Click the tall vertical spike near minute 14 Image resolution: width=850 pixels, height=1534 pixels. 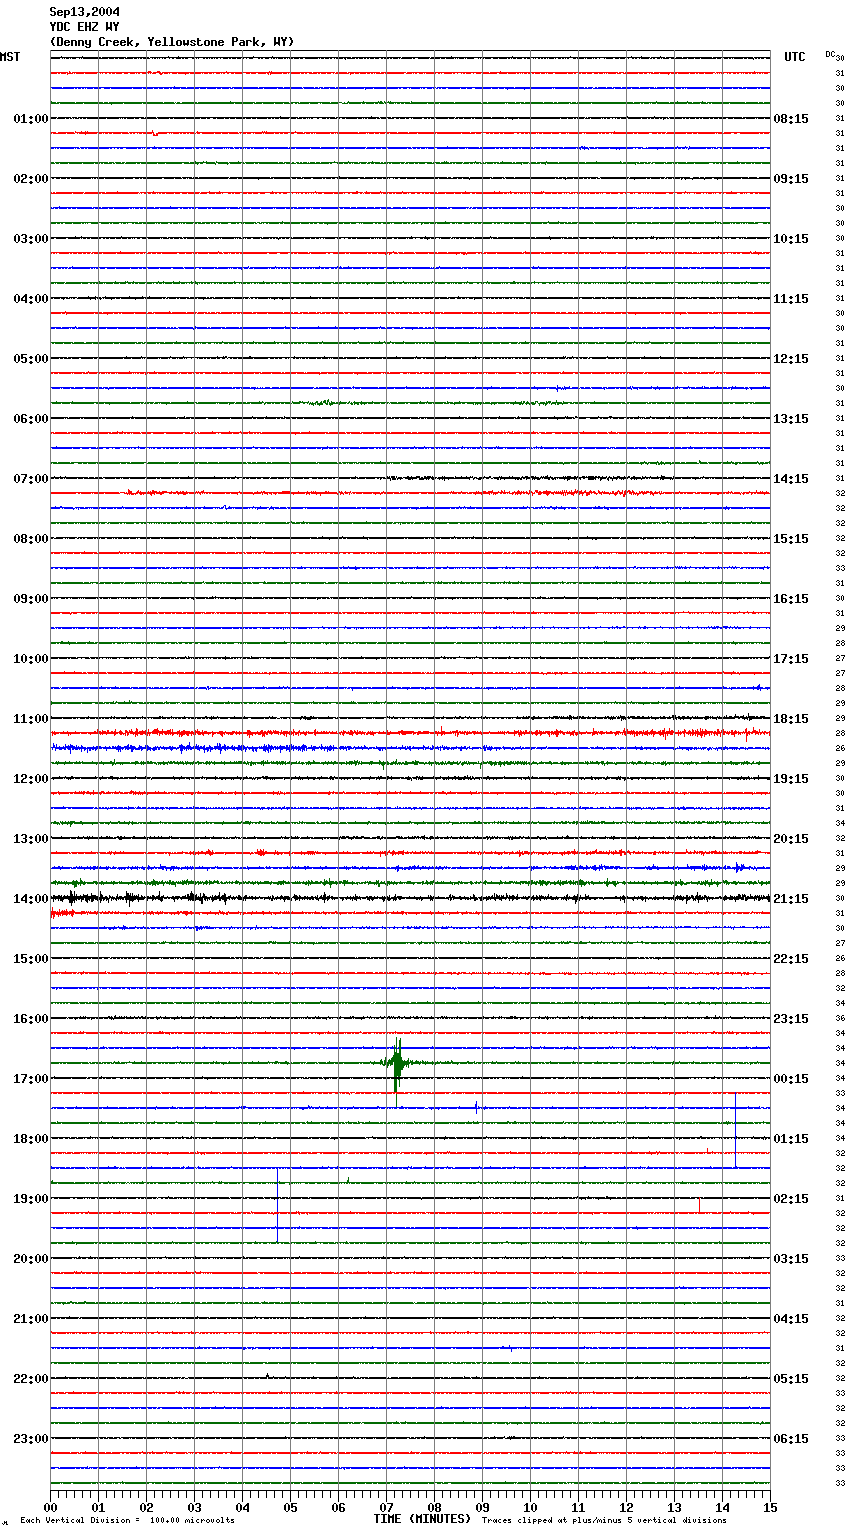pos(736,1130)
